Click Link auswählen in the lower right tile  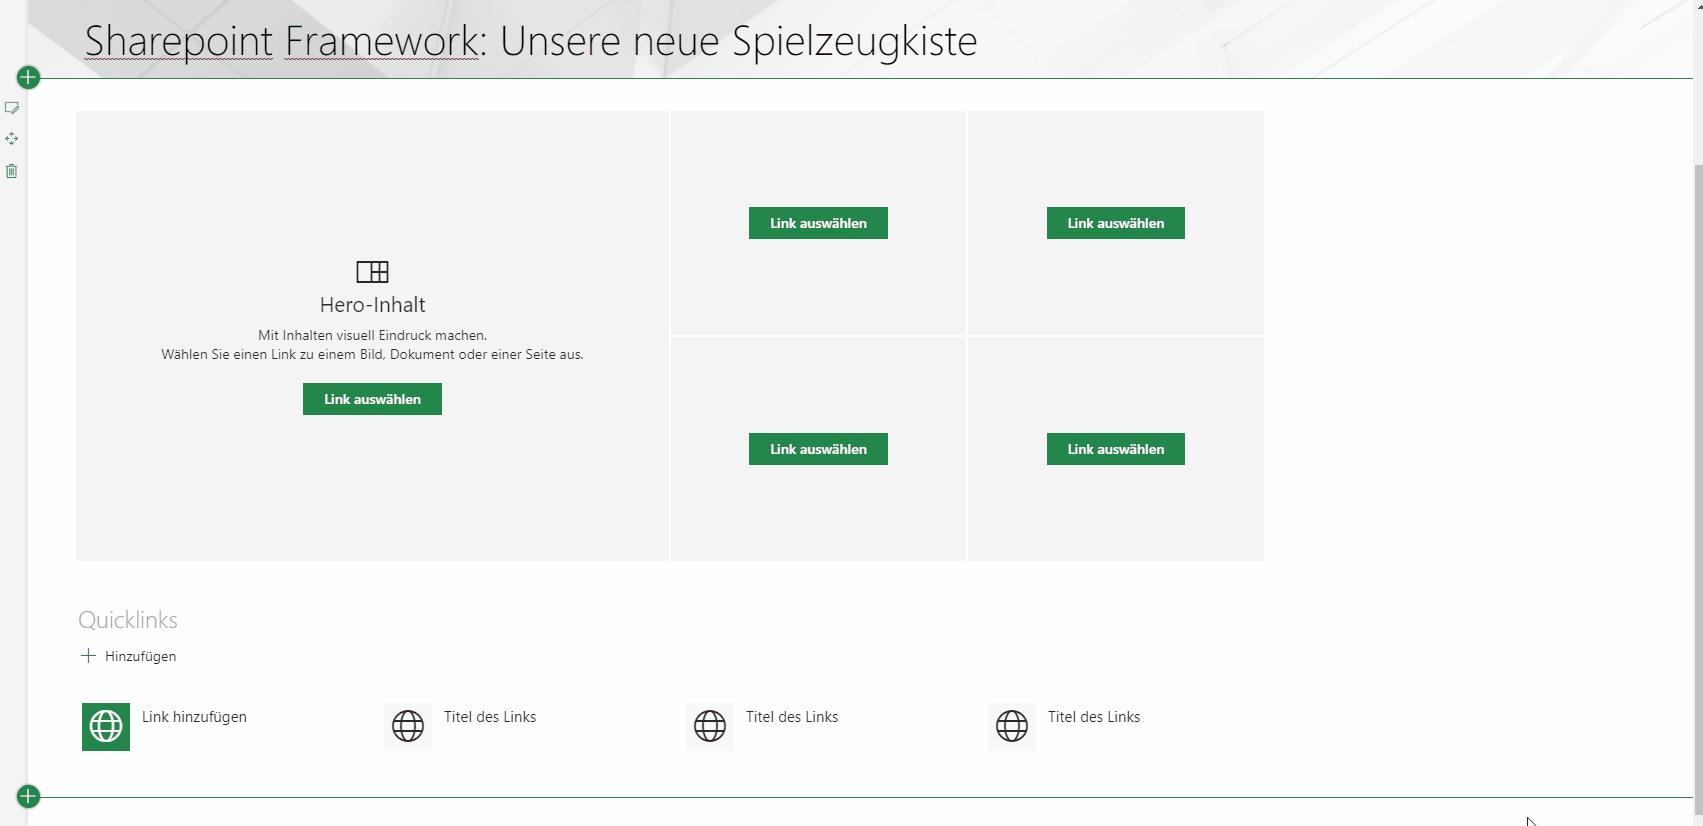[x=1116, y=449]
